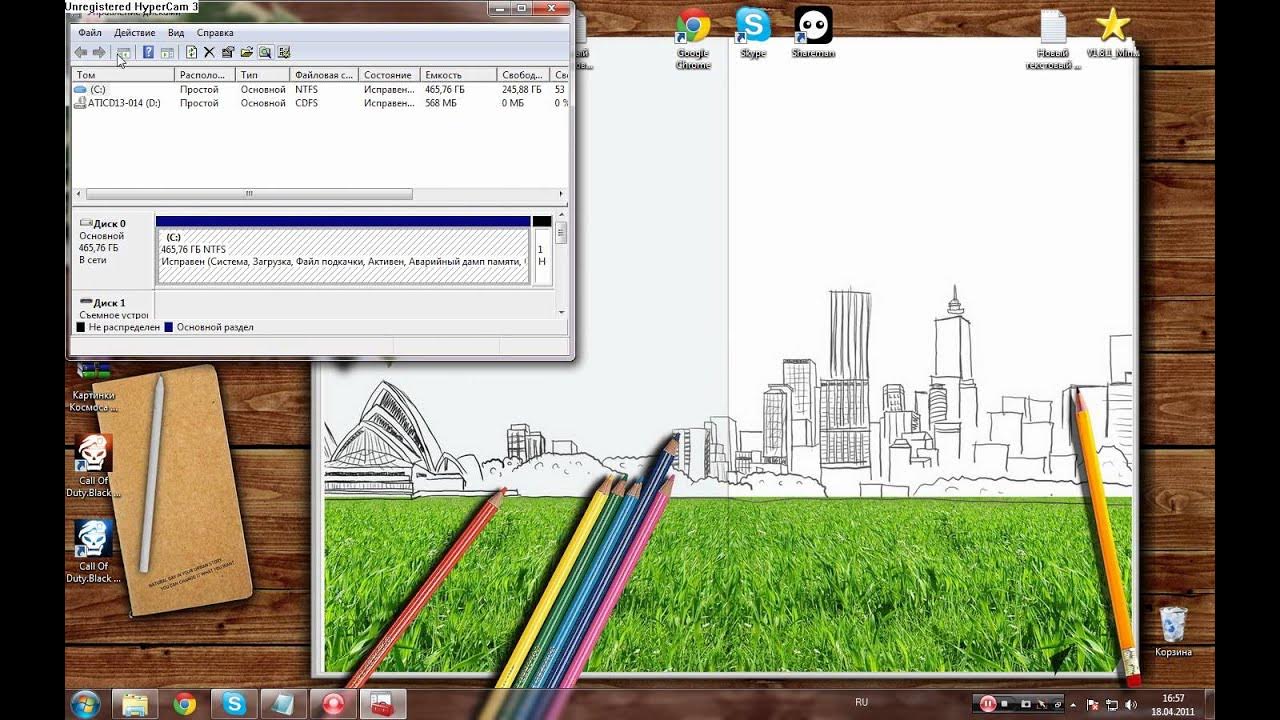1280x720 pixels.
Task: Pause recording with the red HyperCam pause button
Action: [987, 704]
